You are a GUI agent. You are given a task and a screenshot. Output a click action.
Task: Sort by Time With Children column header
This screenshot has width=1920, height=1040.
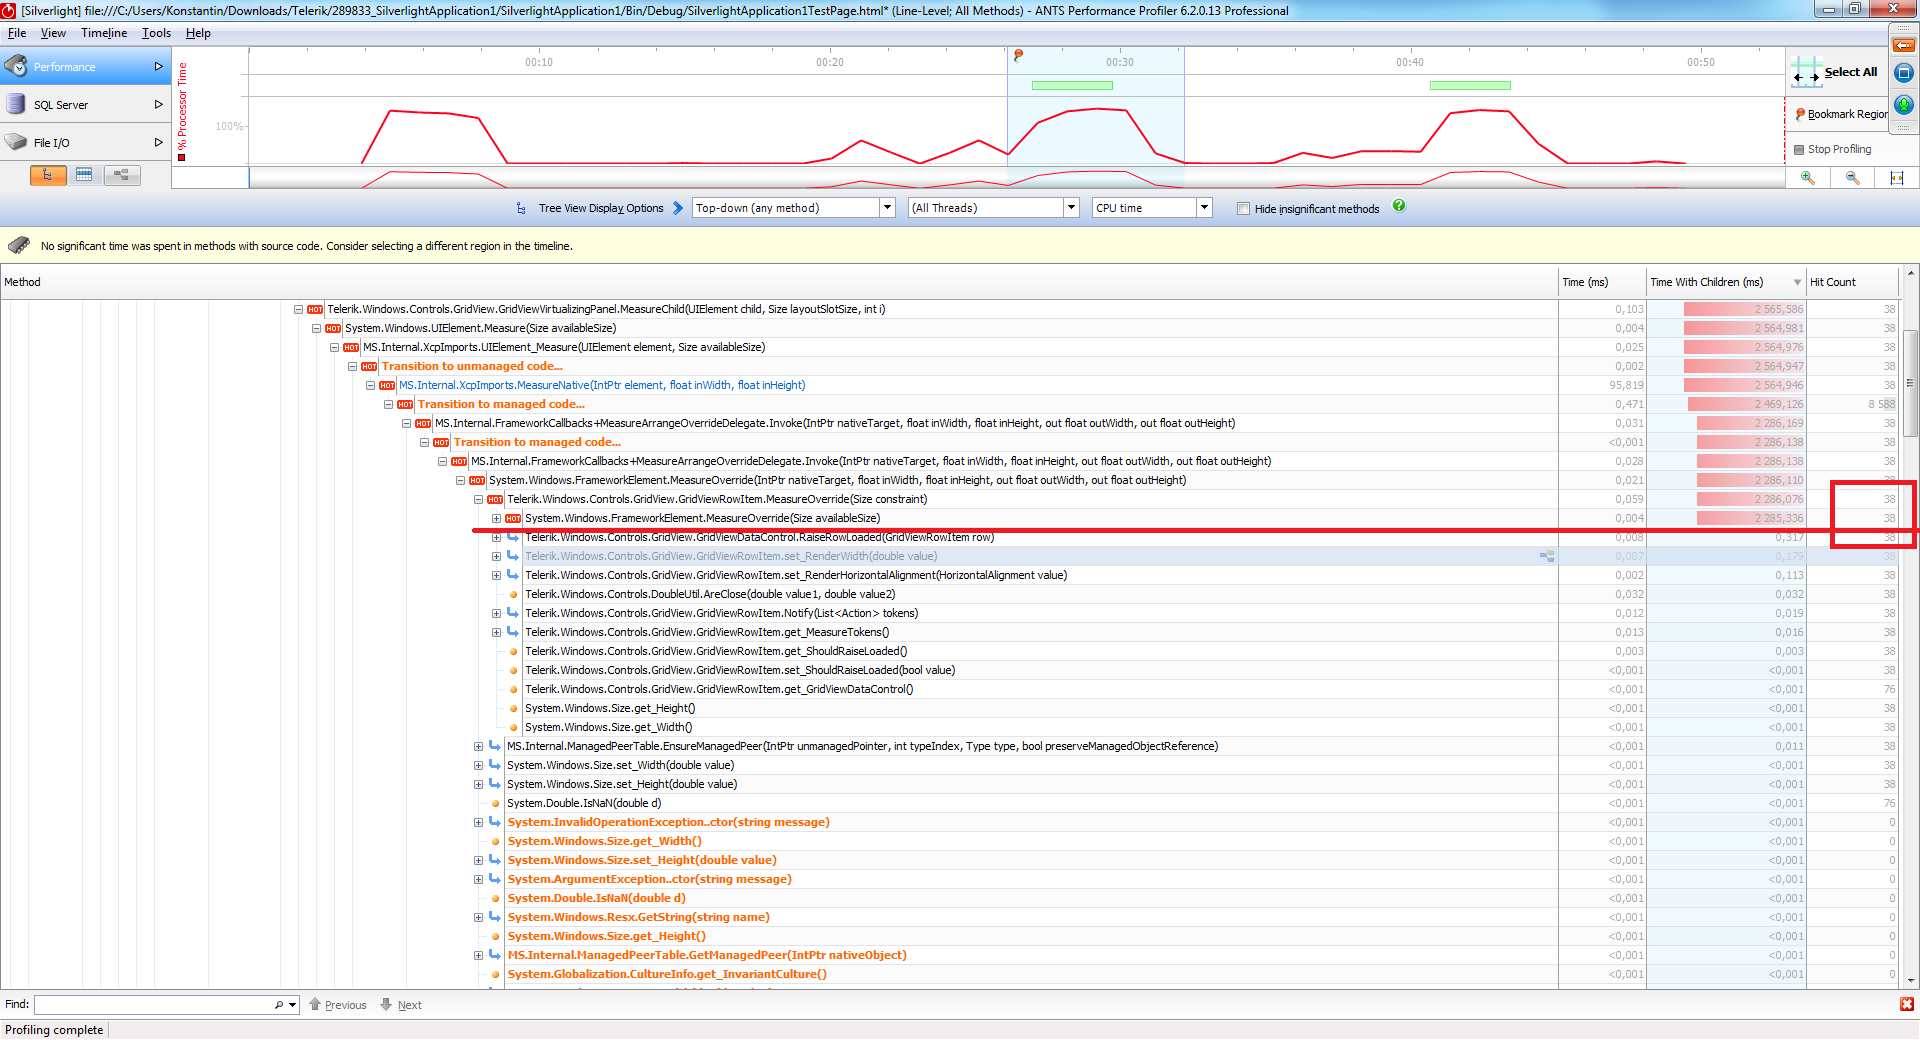[1726, 282]
